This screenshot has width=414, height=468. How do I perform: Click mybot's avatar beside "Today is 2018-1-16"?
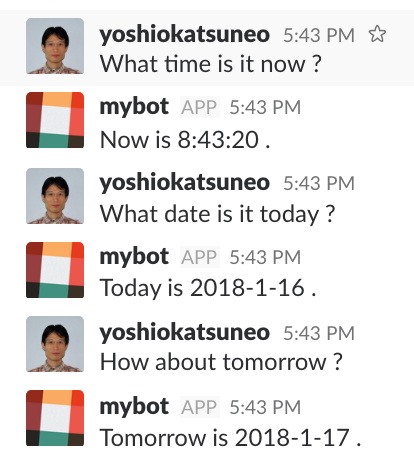point(55,270)
